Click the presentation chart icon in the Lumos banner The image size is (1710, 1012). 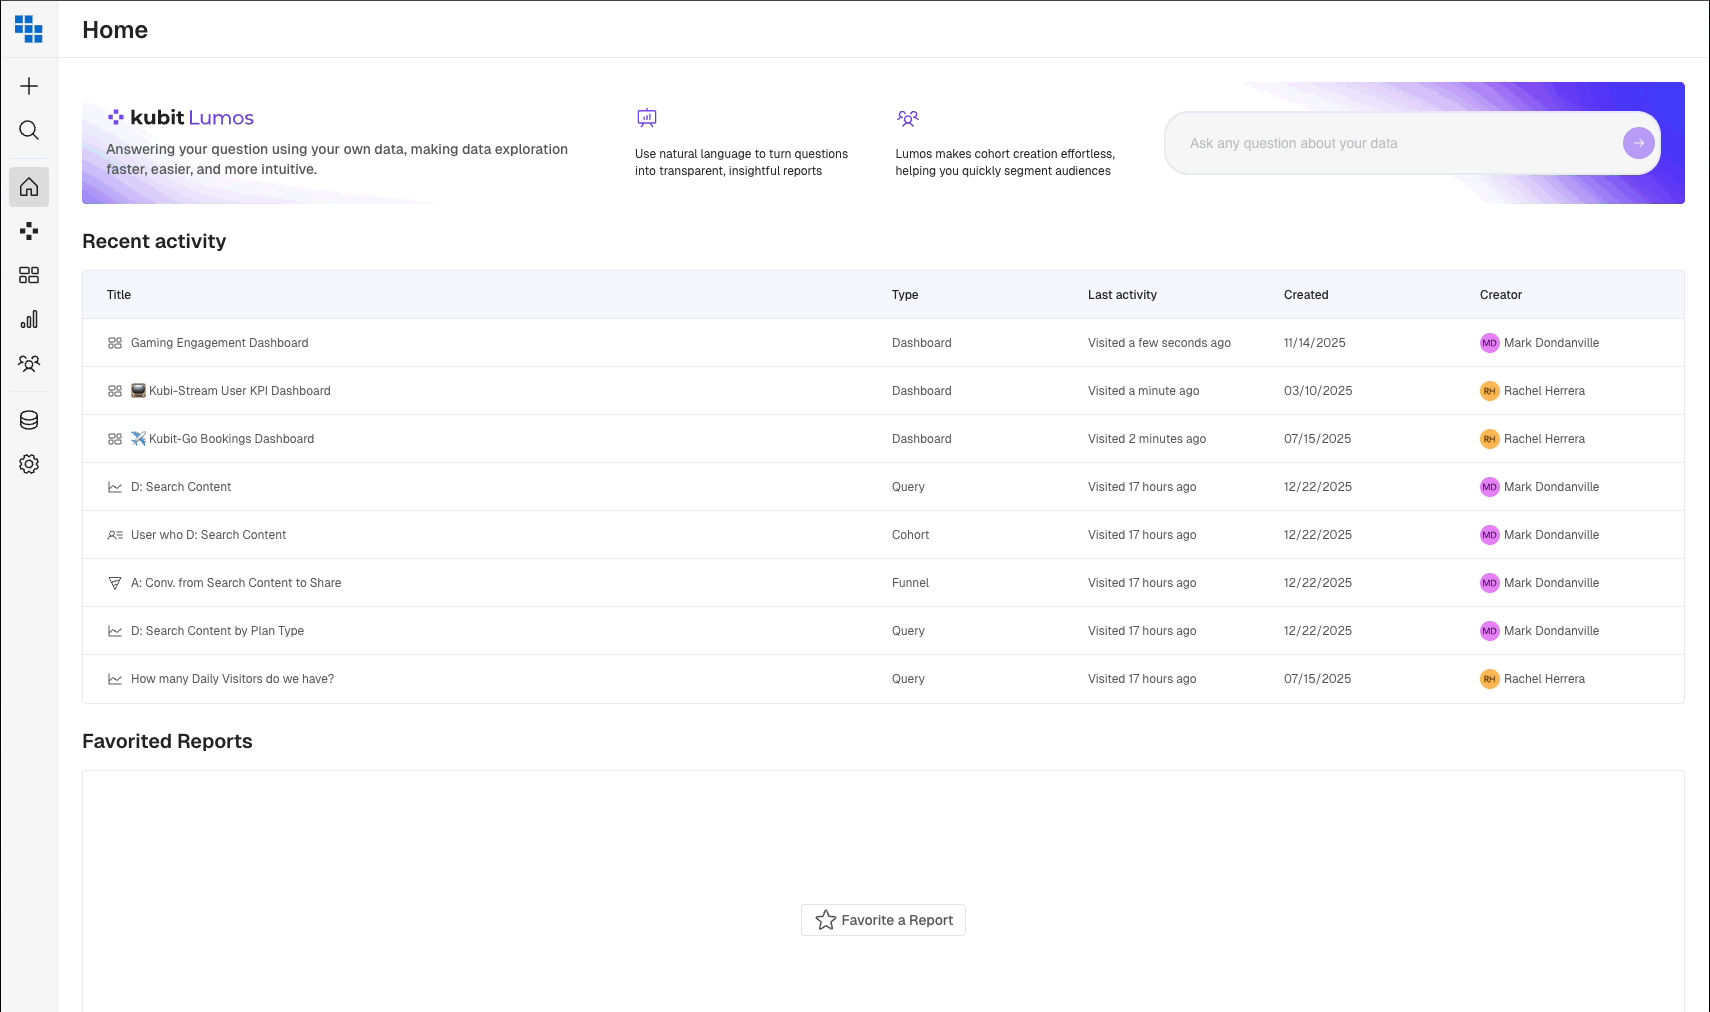647,118
